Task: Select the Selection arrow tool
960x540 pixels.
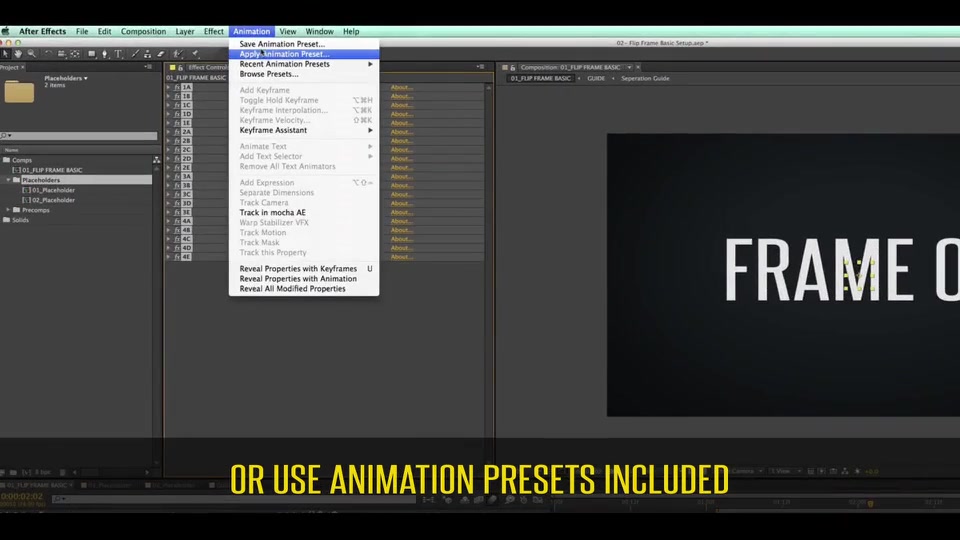Action: click(x=6, y=54)
